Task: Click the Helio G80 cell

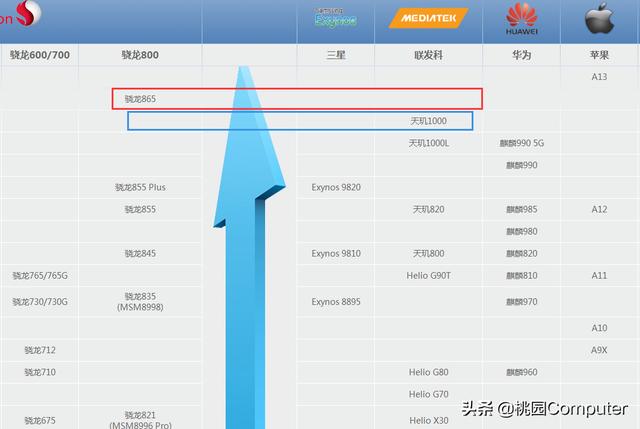Action: tap(429, 372)
